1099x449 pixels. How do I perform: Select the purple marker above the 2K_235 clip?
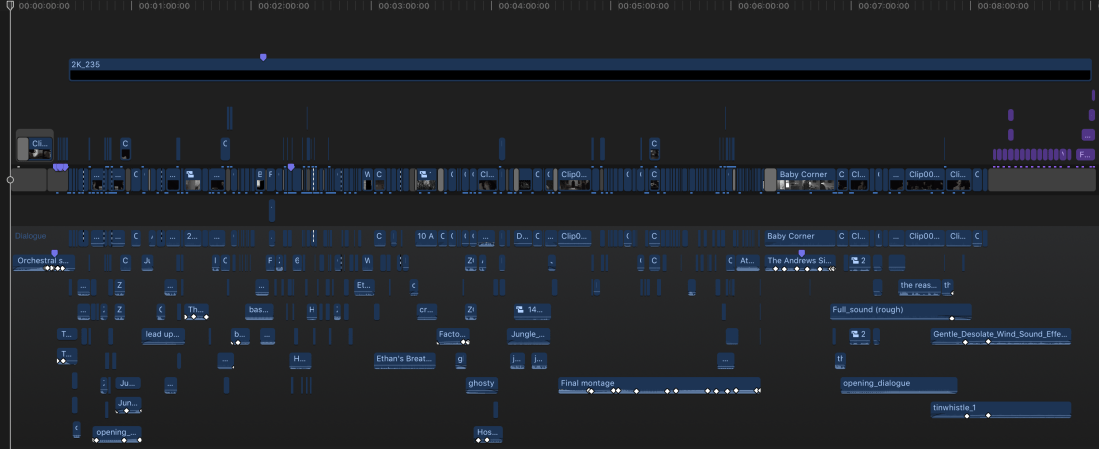click(x=263, y=57)
